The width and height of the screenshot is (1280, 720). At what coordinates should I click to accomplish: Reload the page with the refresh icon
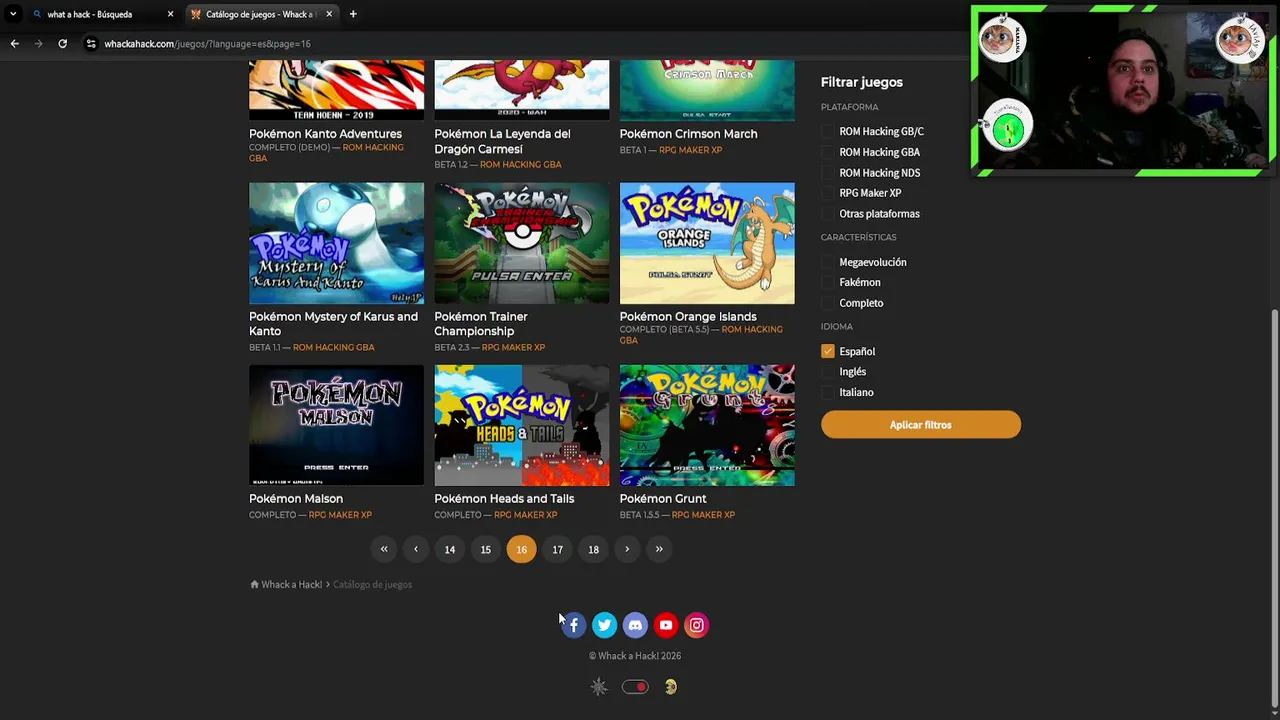62,44
